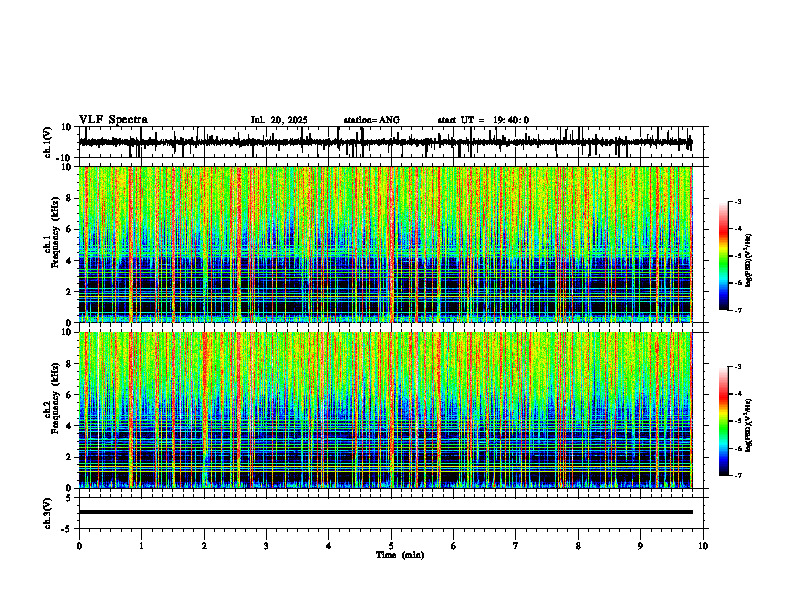Click the time axis tick label '3'
Viewport: 792px width, 612px height.
pyautogui.click(x=266, y=546)
